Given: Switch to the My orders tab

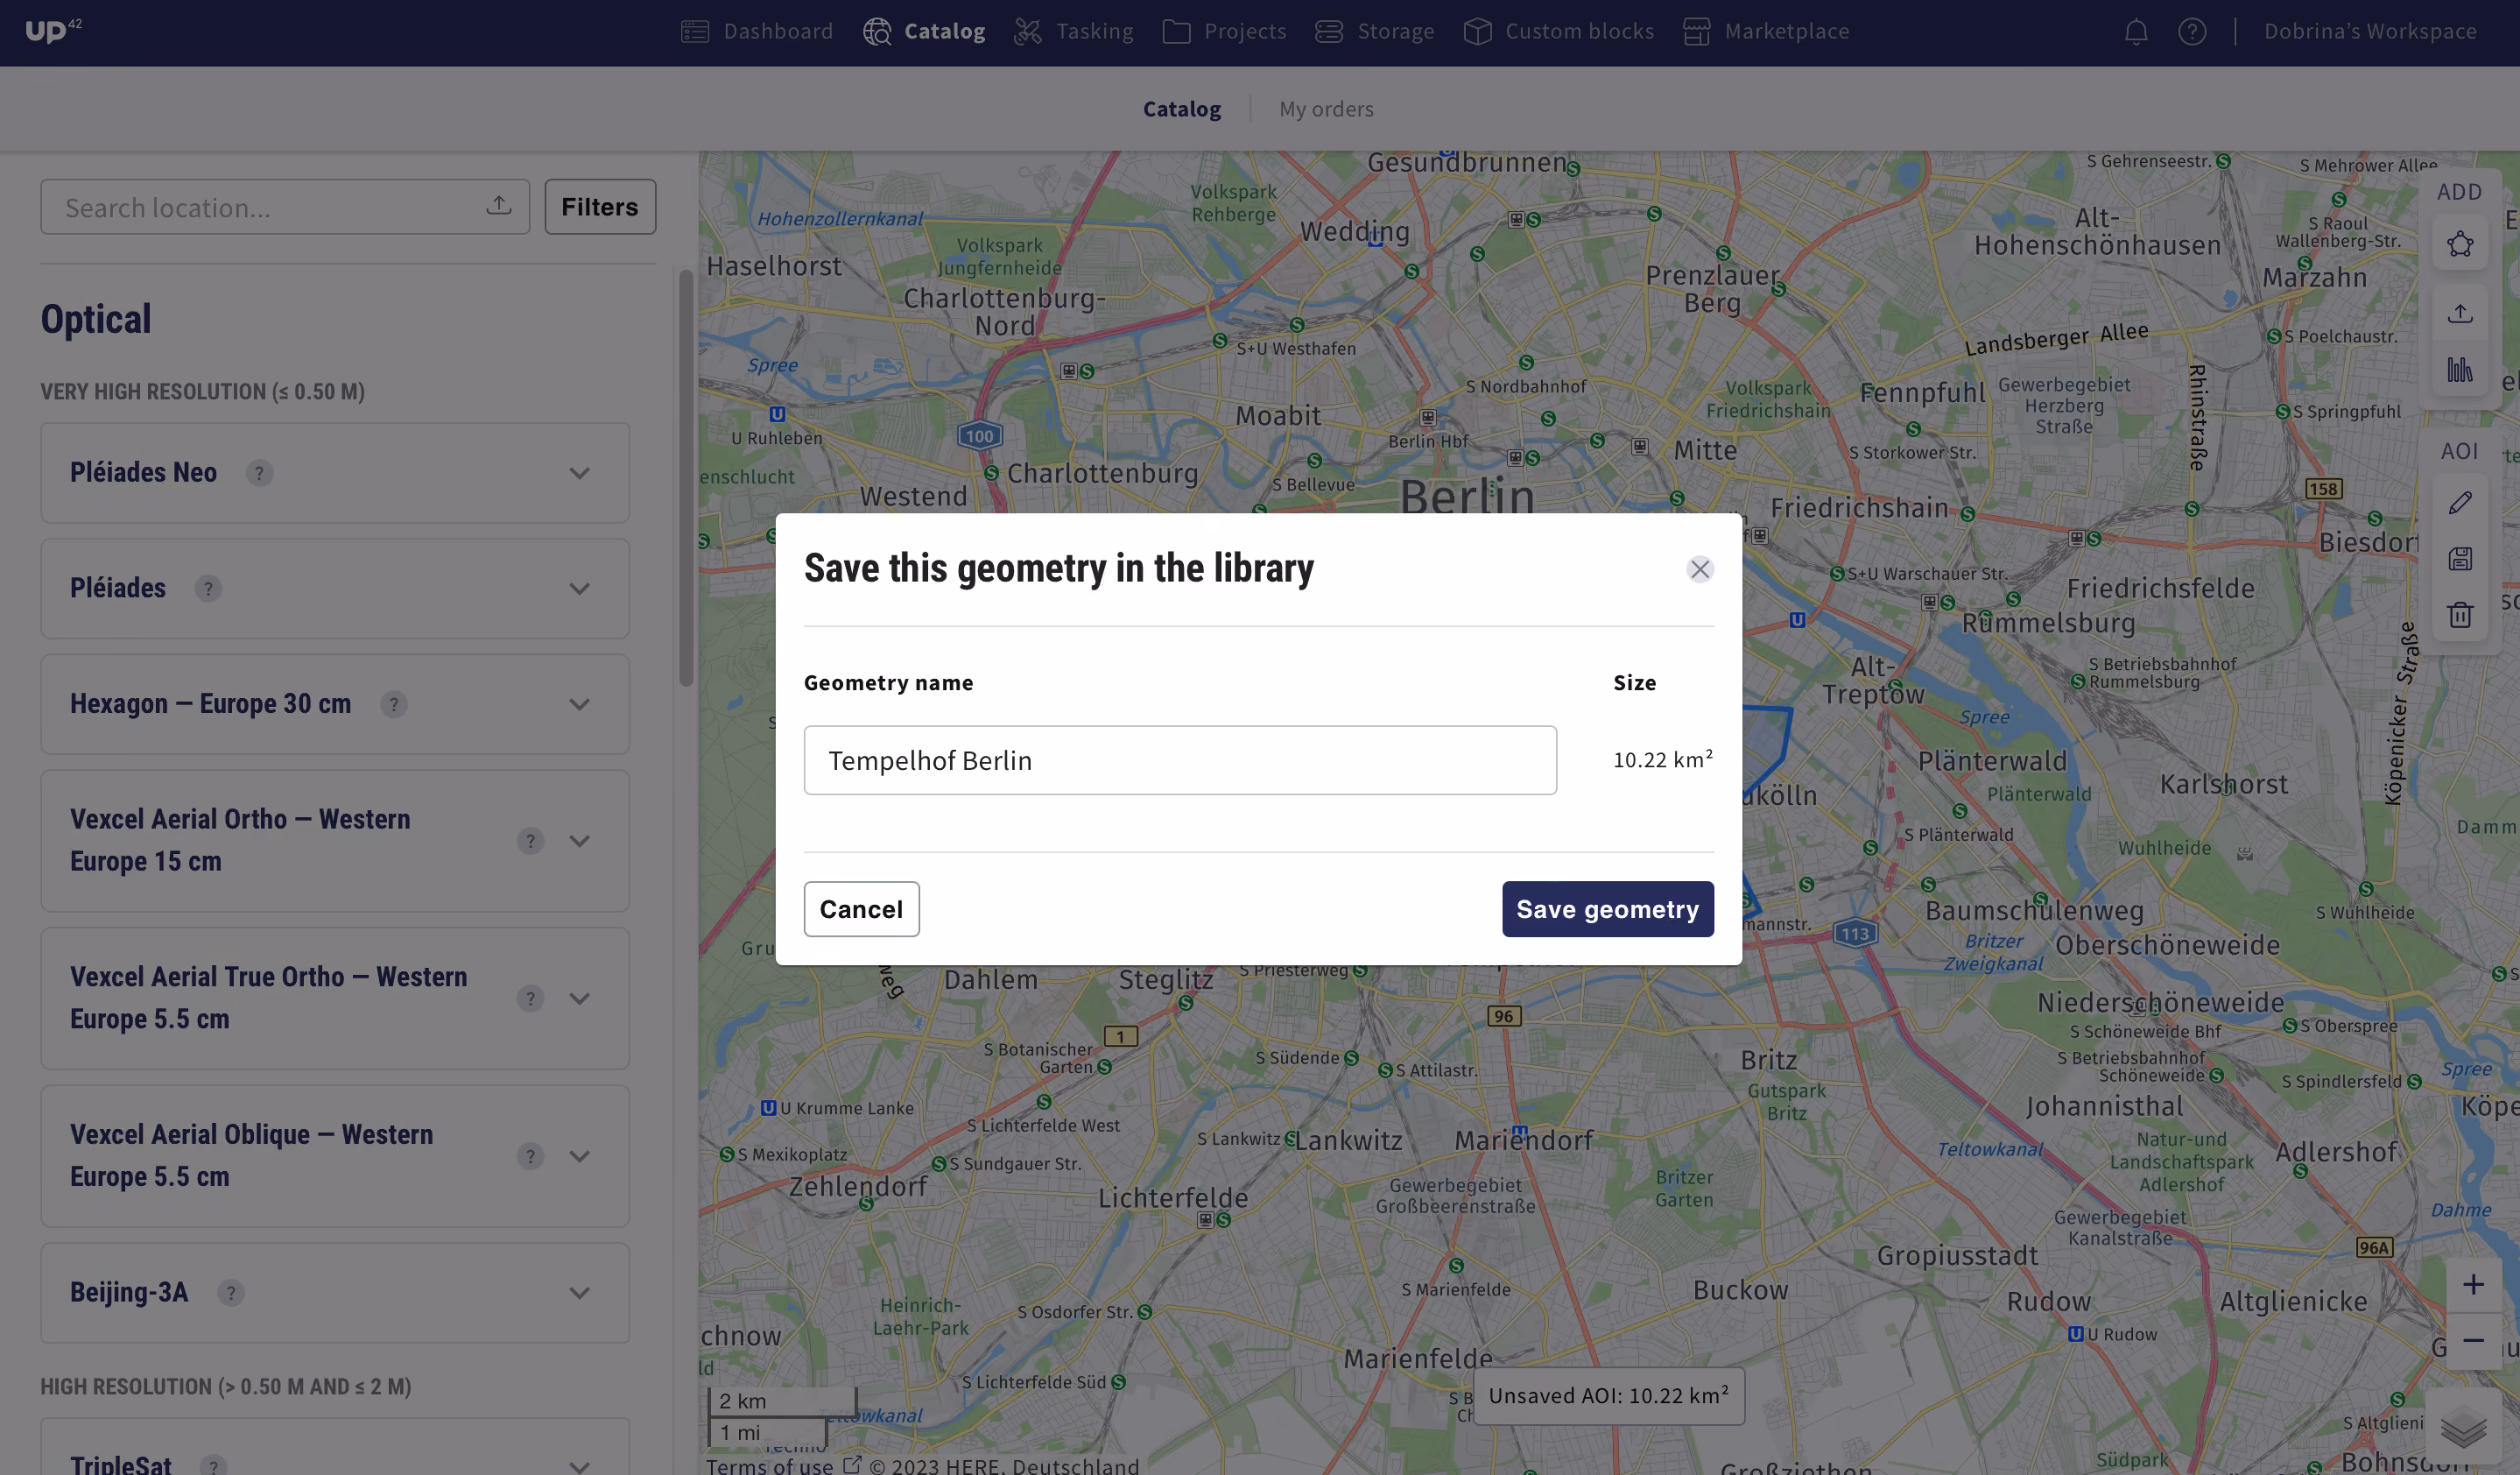Looking at the screenshot, I should point(1326,109).
